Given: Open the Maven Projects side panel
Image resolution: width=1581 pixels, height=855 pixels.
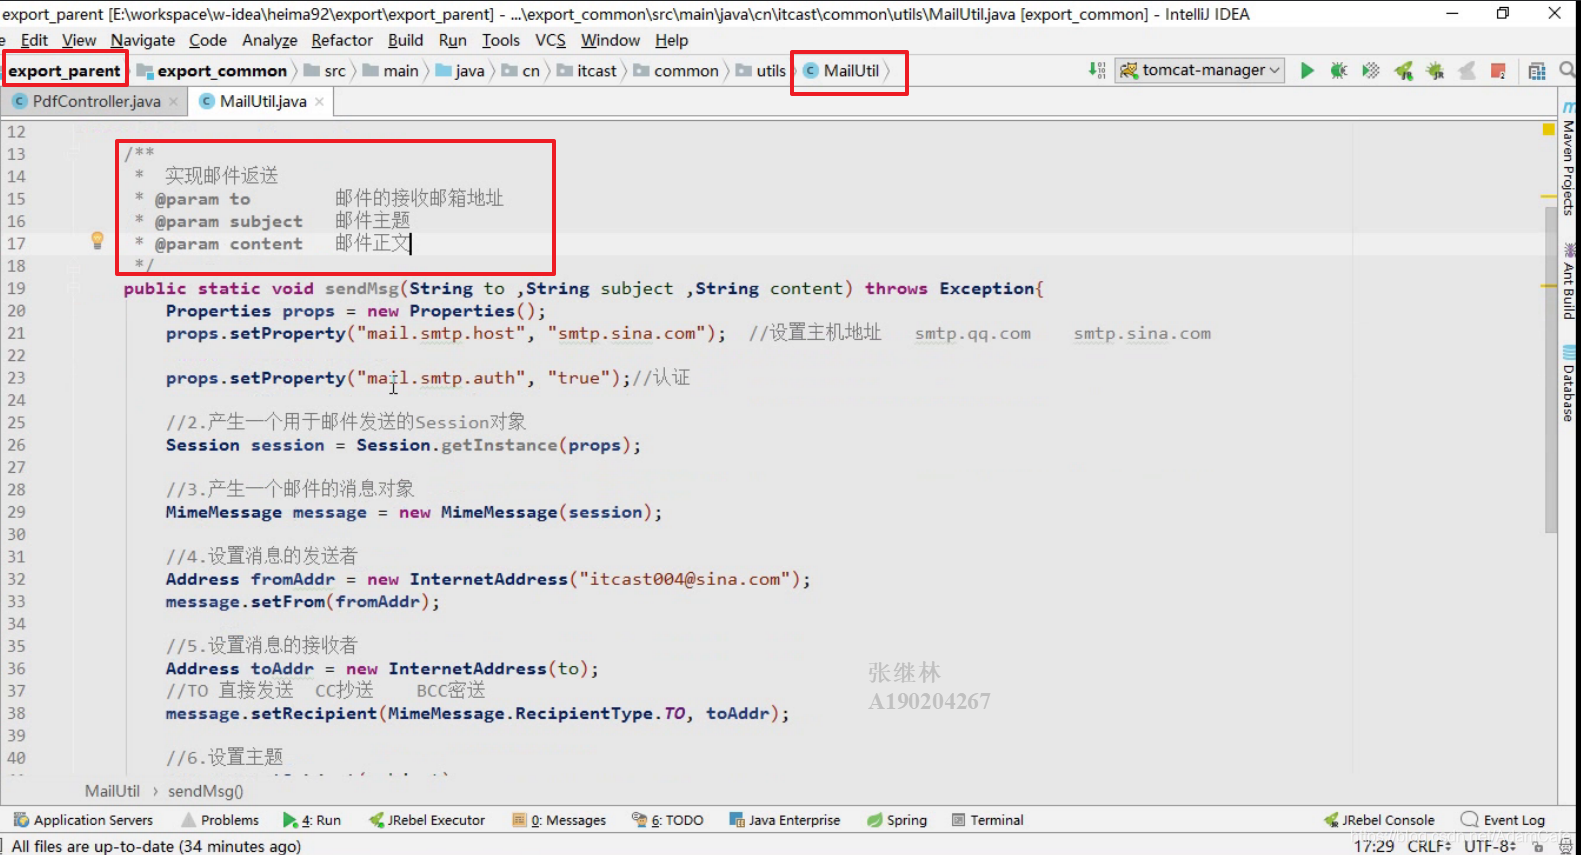Looking at the screenshot, I should [x=1569, y=158].
